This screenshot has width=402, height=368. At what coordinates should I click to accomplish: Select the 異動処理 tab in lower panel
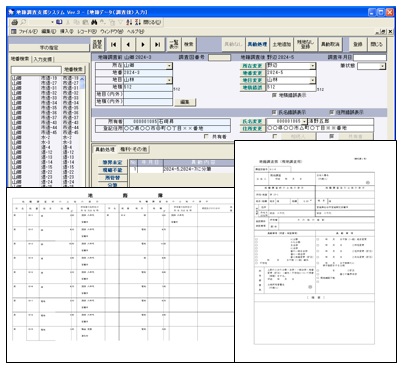pos(105,149)
